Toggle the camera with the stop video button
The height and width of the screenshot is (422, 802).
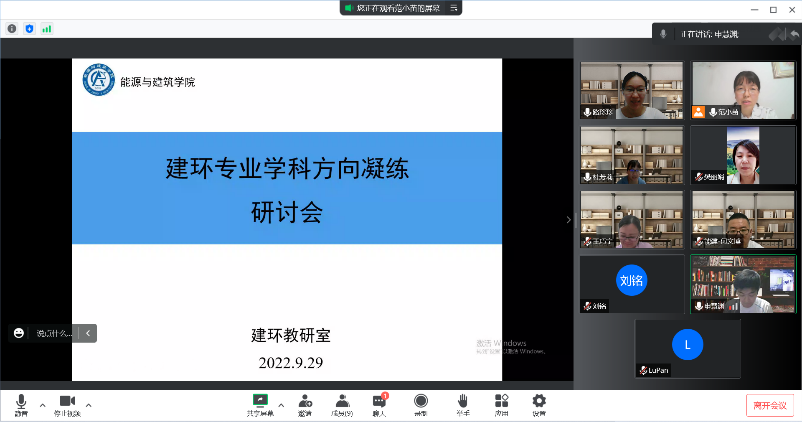[x=67, y=402]
